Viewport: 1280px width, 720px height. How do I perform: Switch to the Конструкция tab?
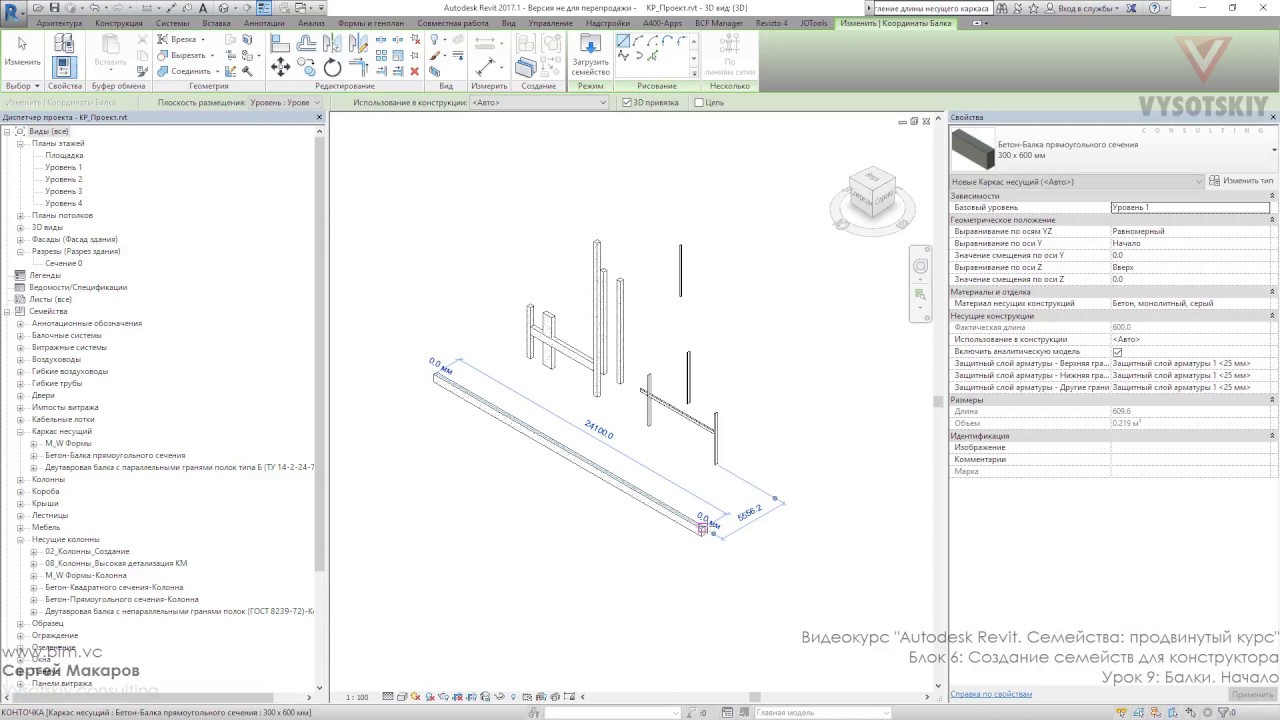[x=119, y=23]
